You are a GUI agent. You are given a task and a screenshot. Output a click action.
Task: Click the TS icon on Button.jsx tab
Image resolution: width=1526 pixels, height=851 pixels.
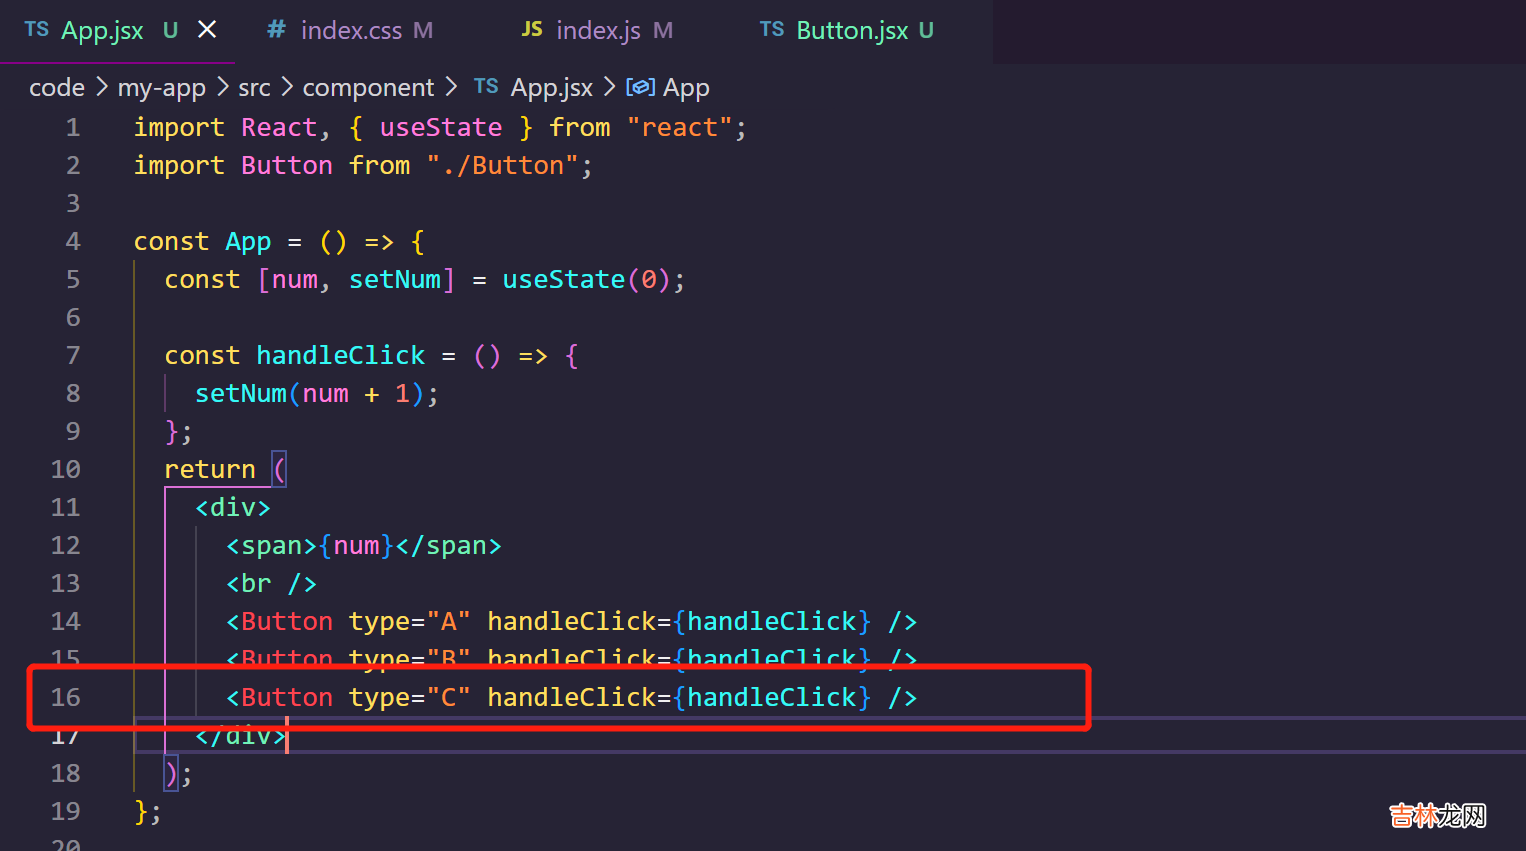tap(772, 30)
